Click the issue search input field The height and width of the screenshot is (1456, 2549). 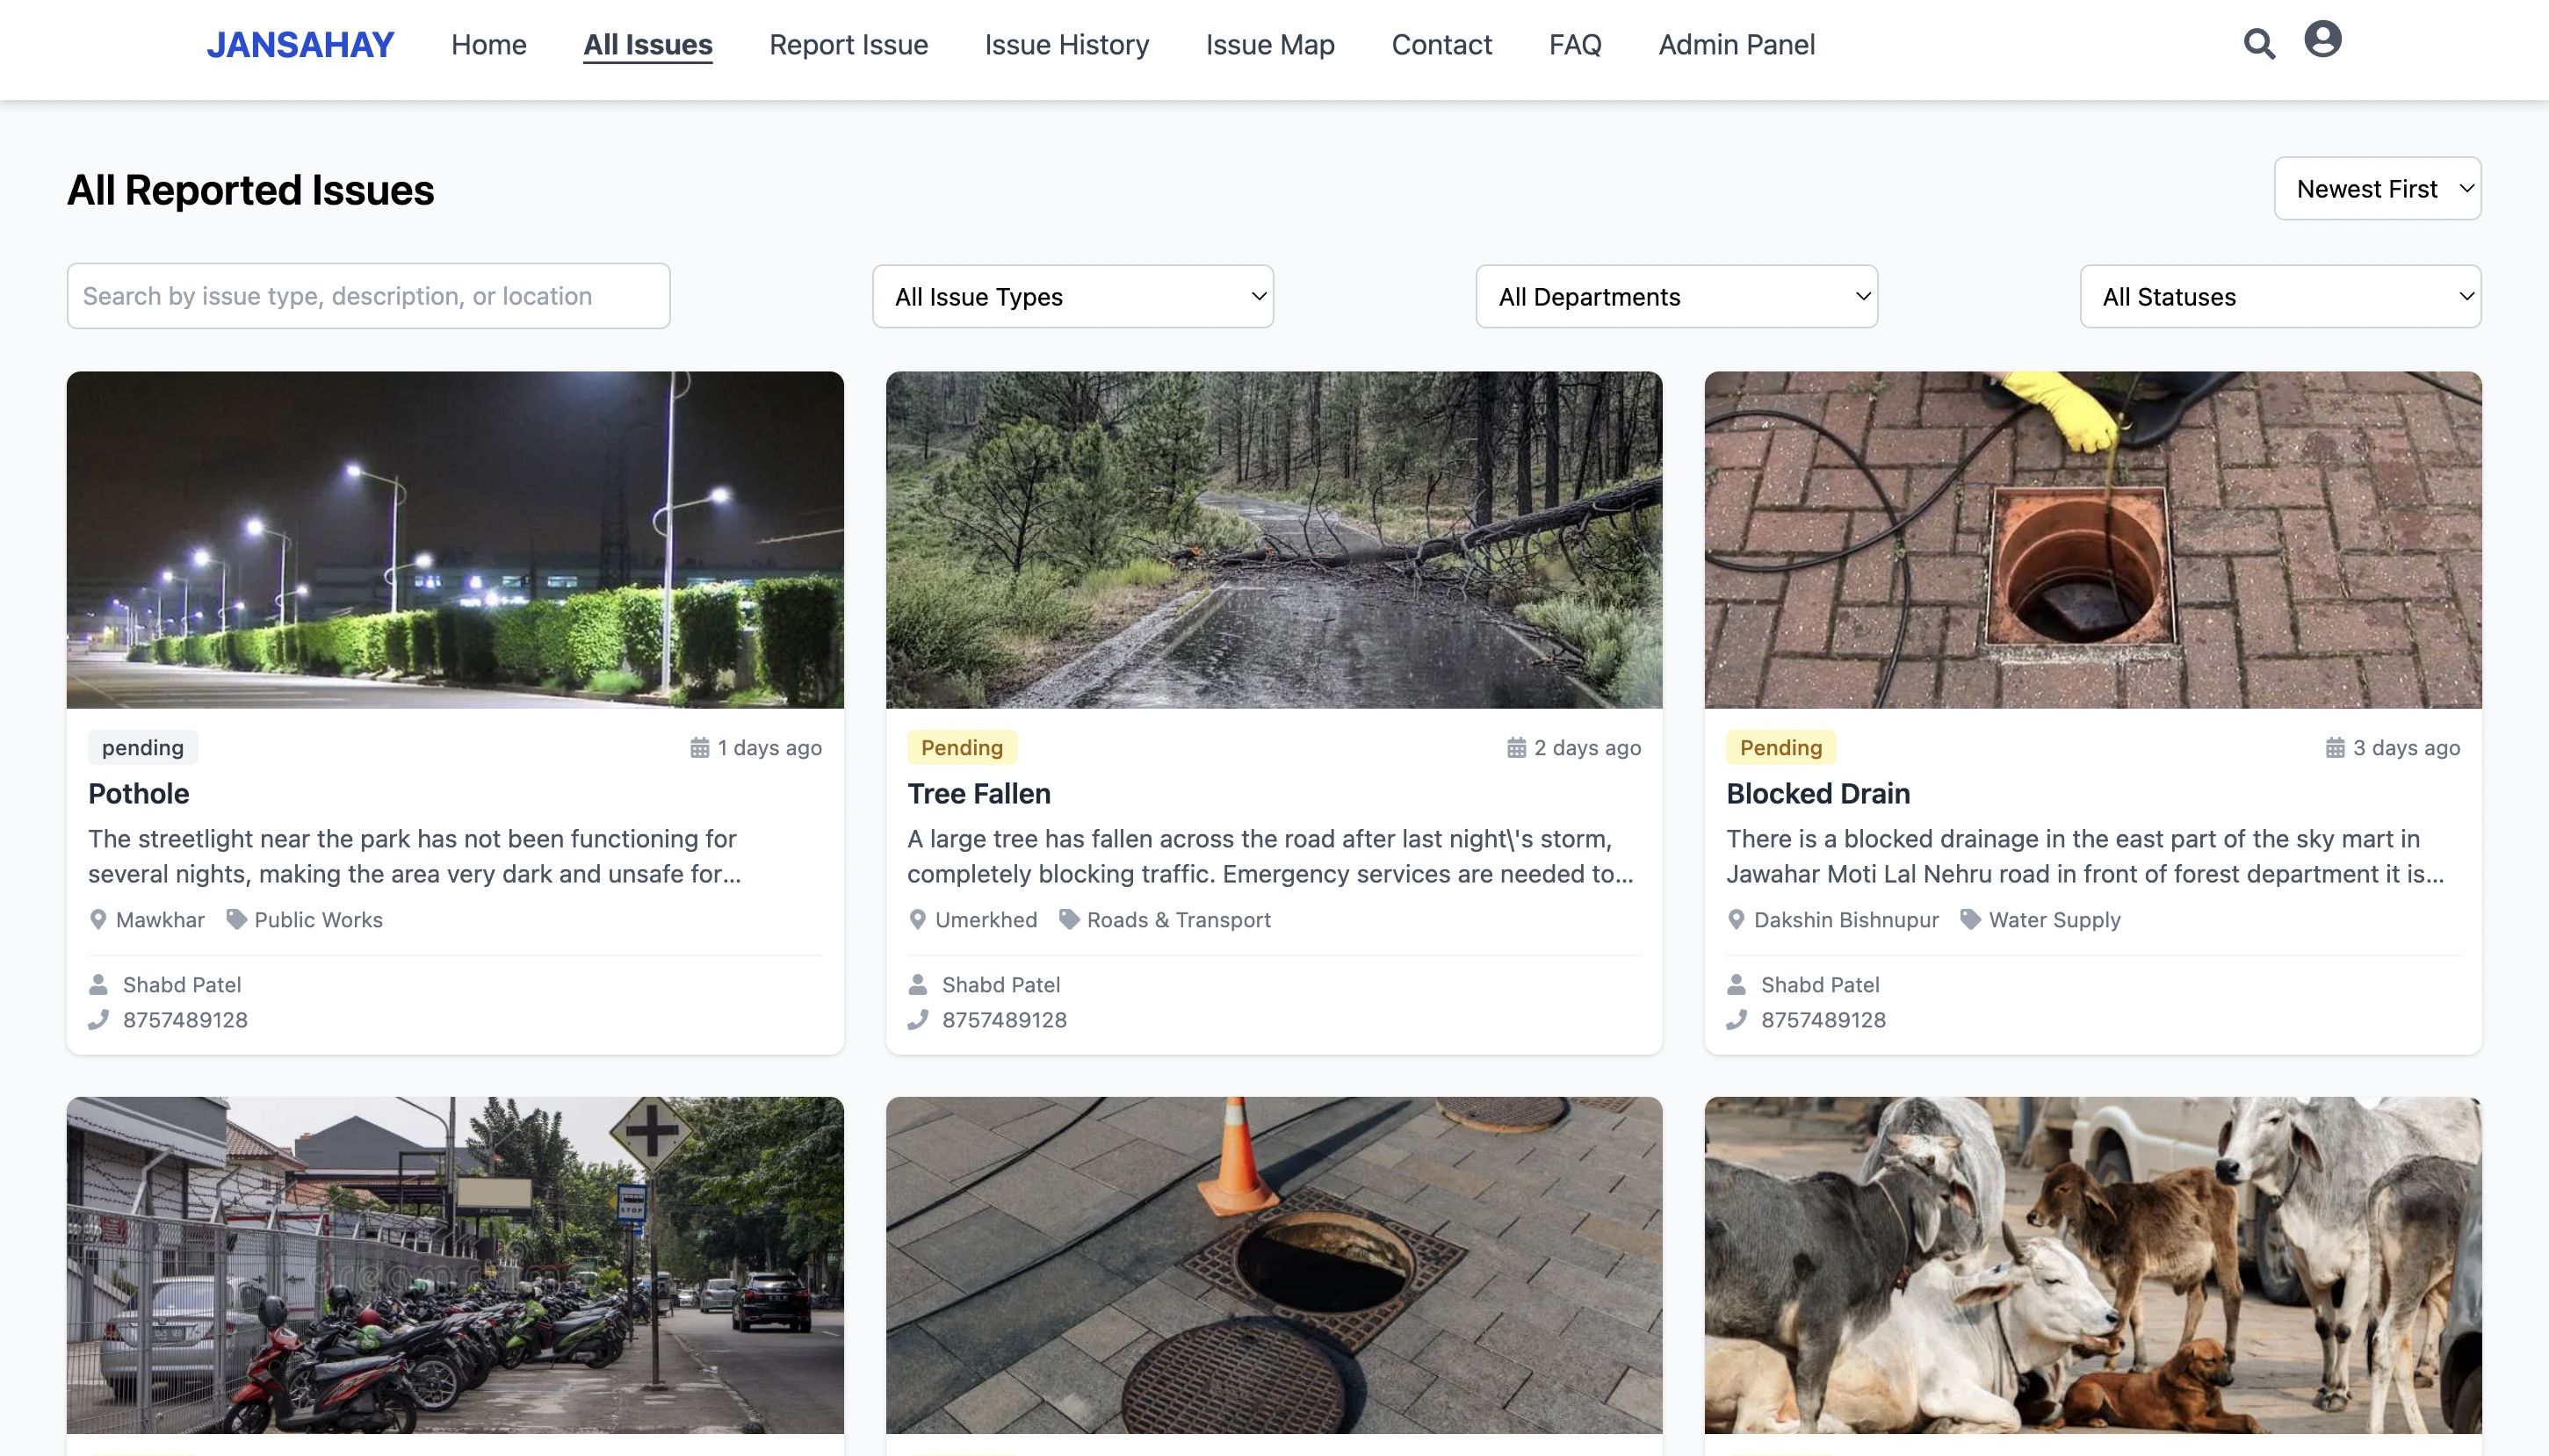coord(368,297)
